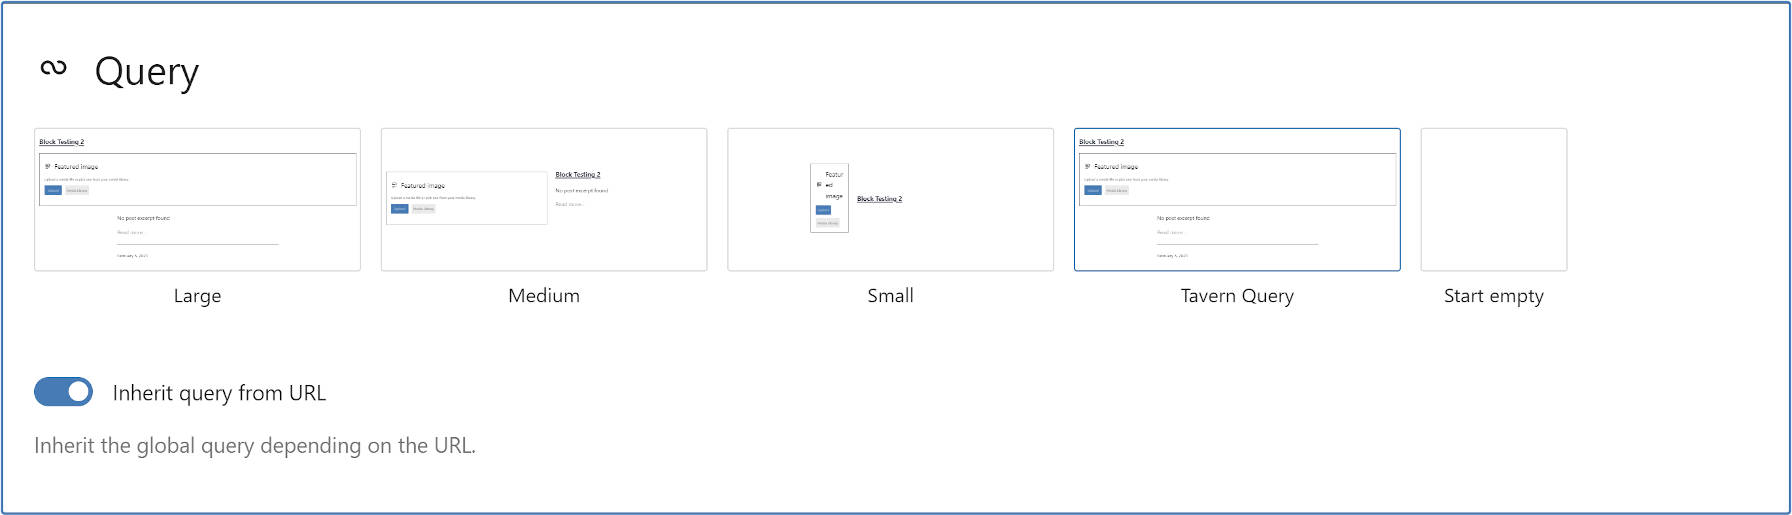1792x515 pixels.
Task: Click the "Tavern Query" label text
Action: coord(1237,296)
